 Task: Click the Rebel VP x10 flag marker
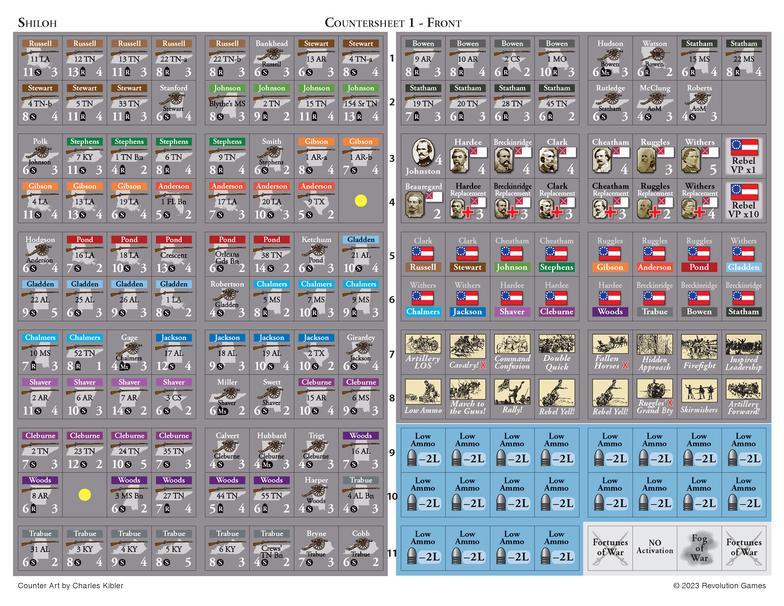click(x=744, y=202)
